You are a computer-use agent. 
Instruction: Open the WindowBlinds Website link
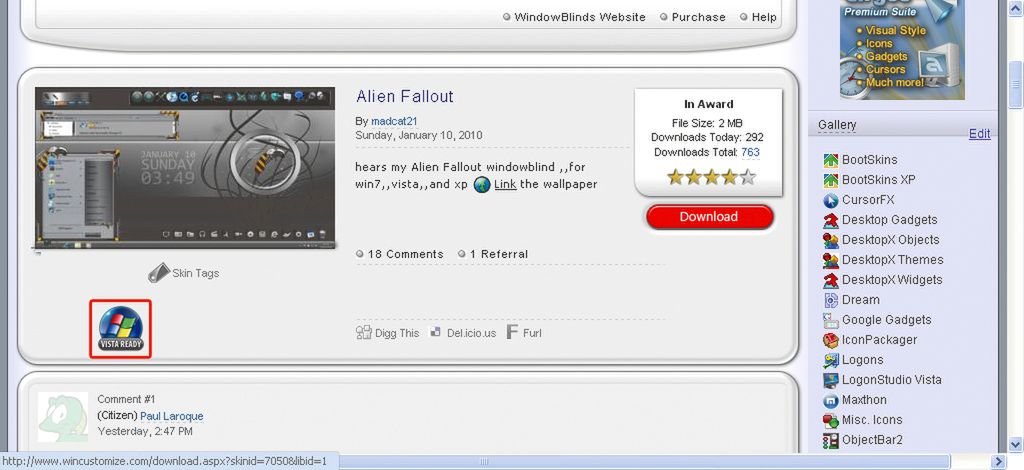(x=580, y=17)
